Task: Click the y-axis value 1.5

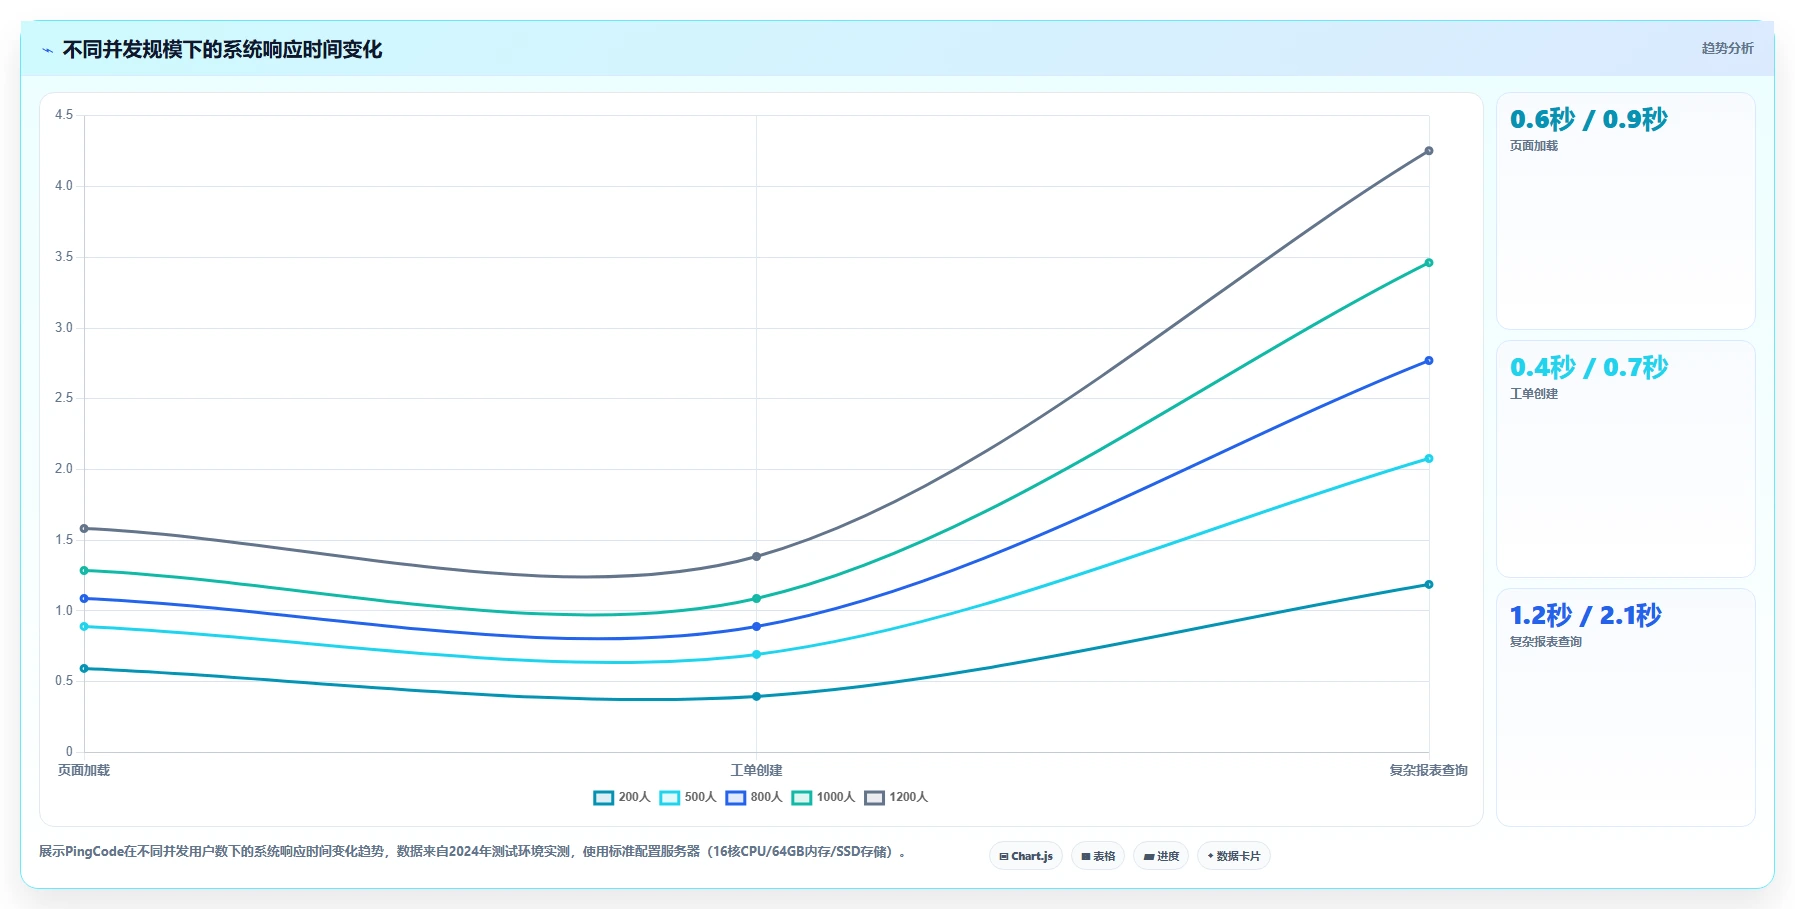Action: (x=64, y=540)
